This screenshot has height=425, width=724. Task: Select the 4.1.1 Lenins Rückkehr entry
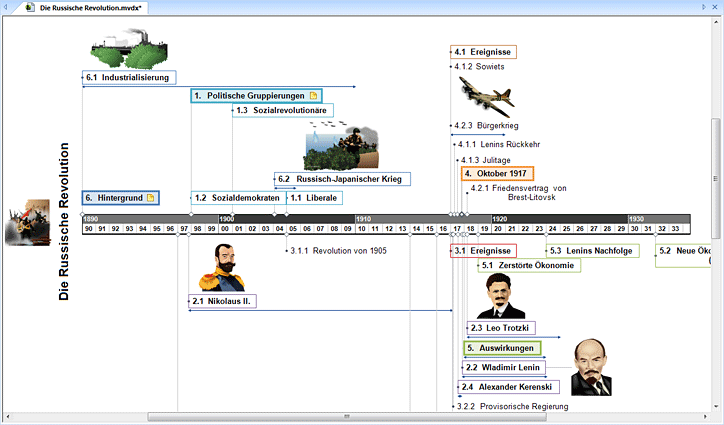click(499, 144)
